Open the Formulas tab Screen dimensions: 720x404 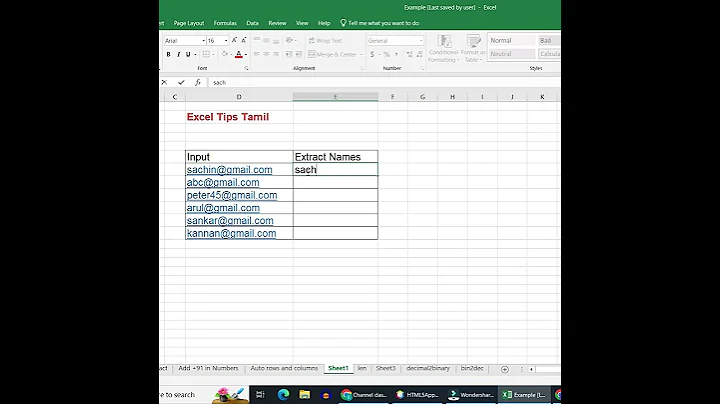(x=225, y=23)
